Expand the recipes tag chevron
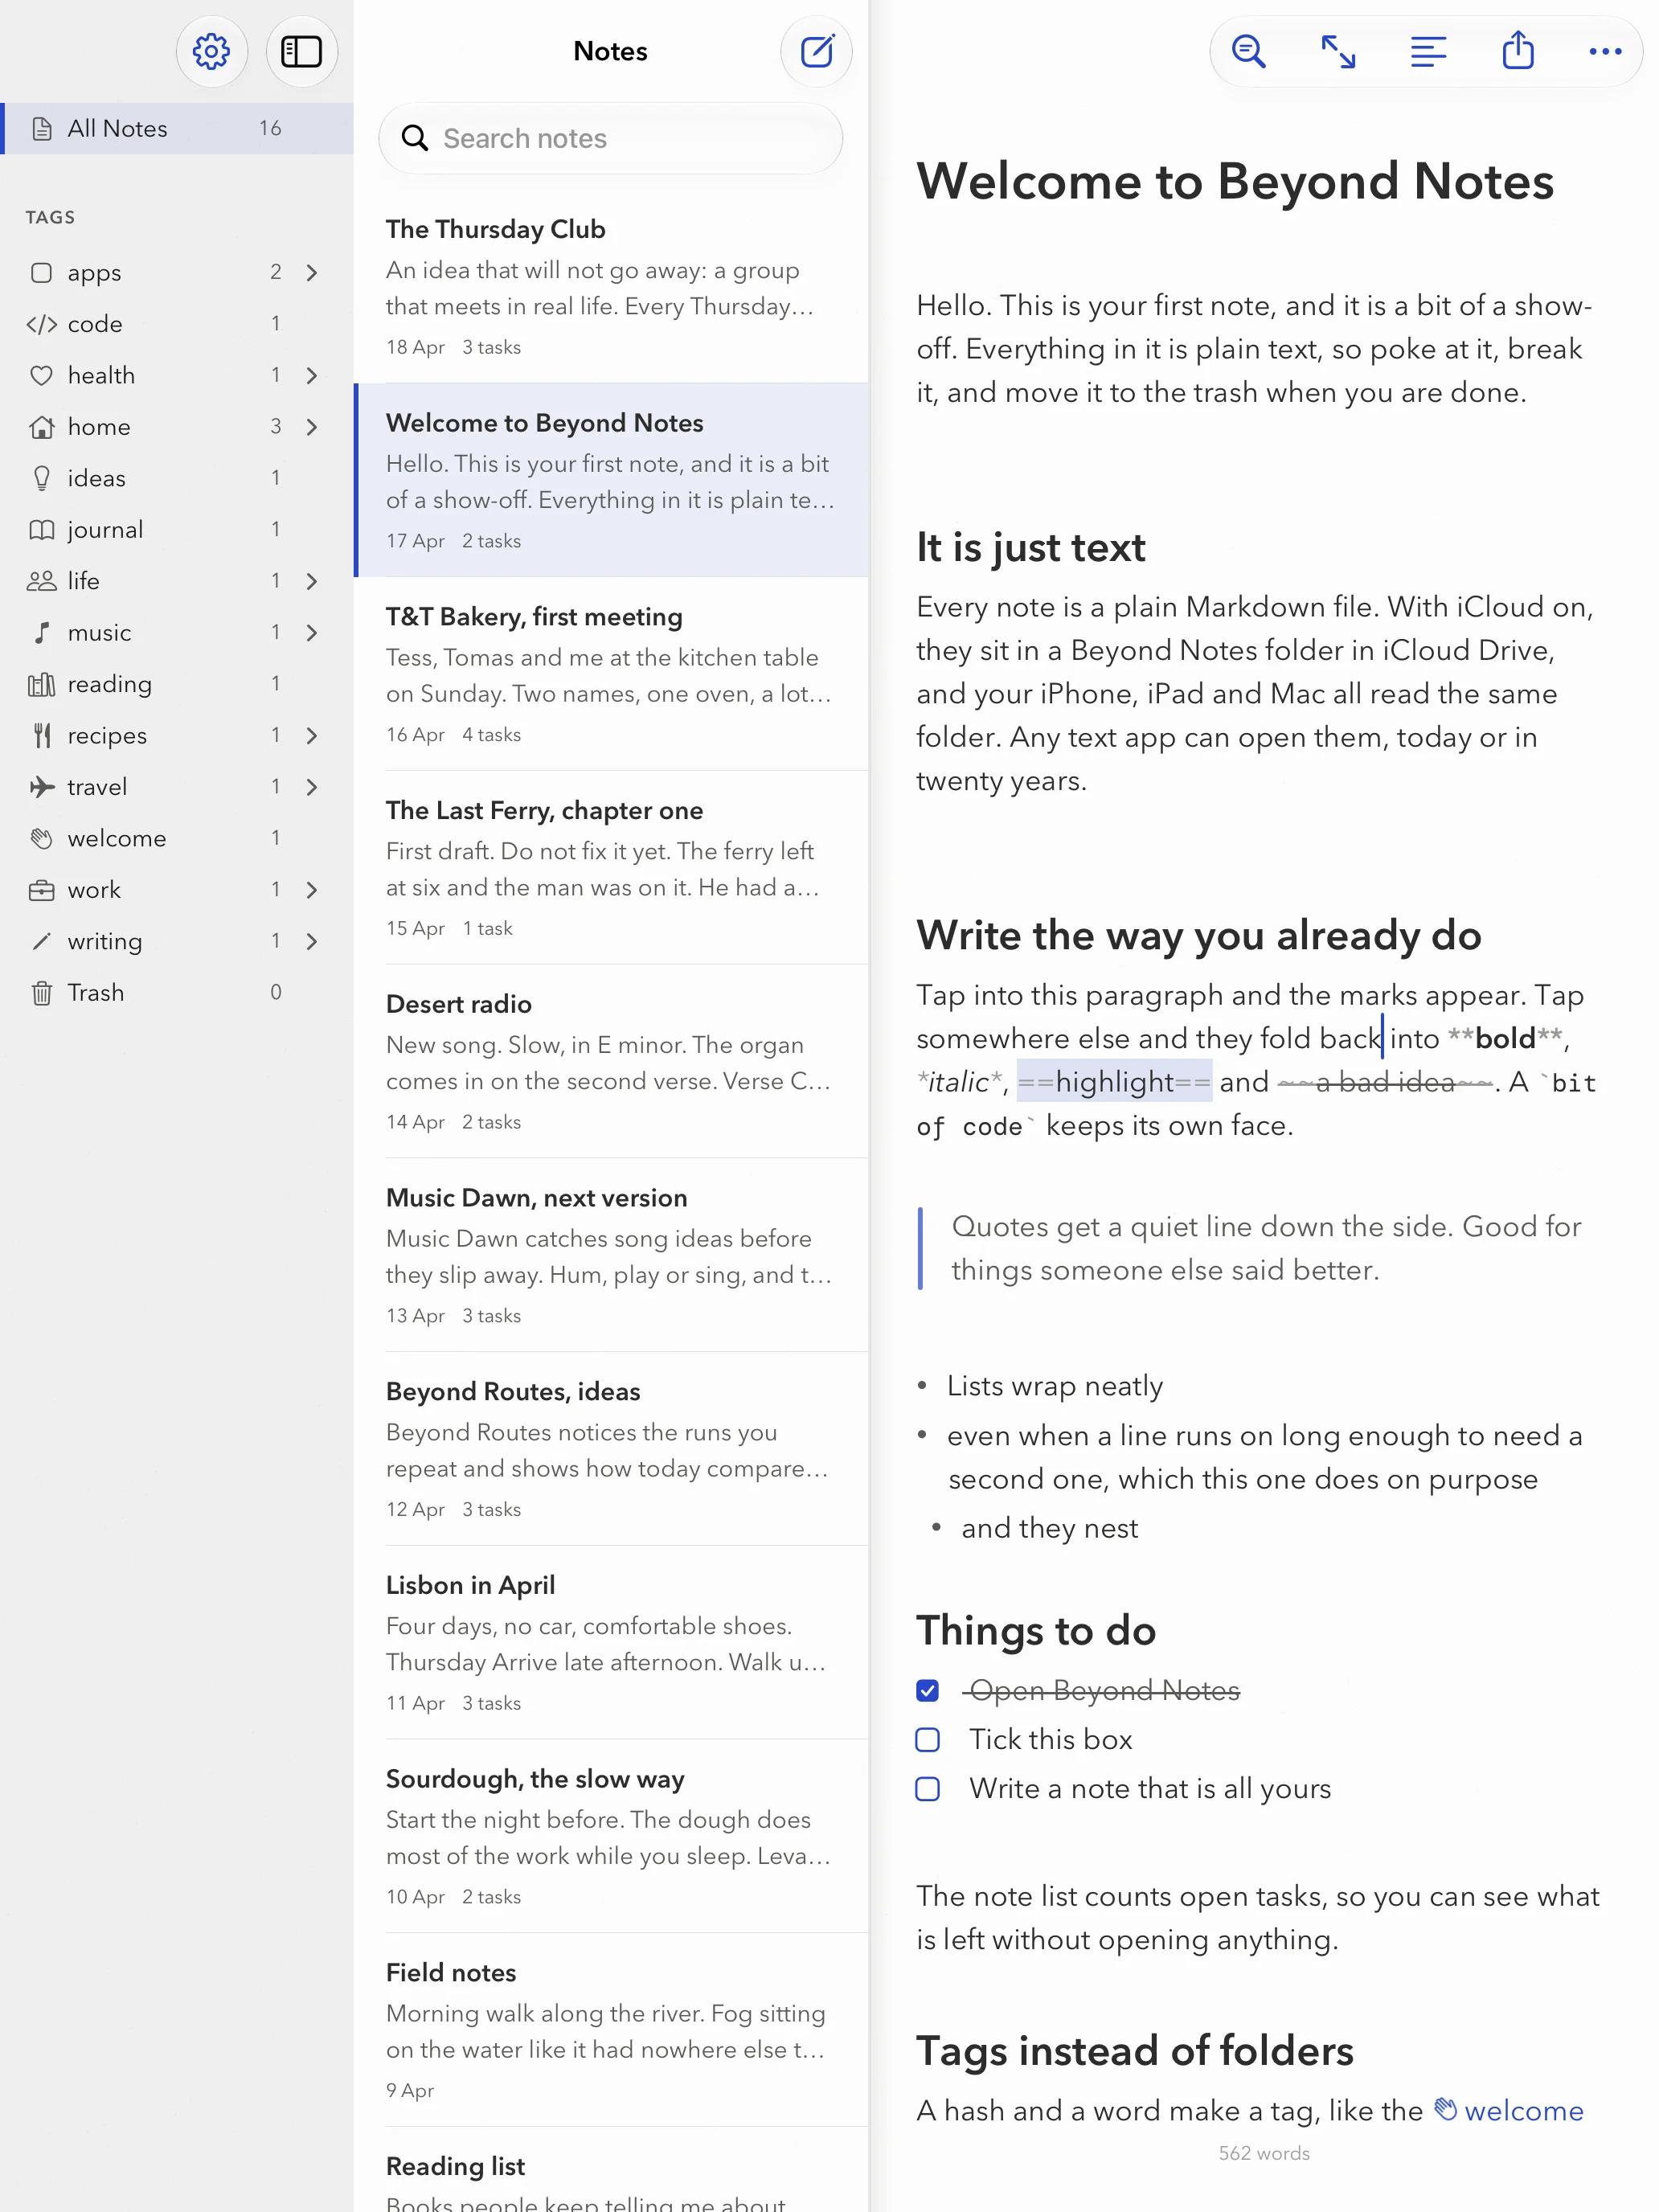Image resolution: width=1659 pixels, height=2212 pixels. pyautogui.click(x=312, y=736)
